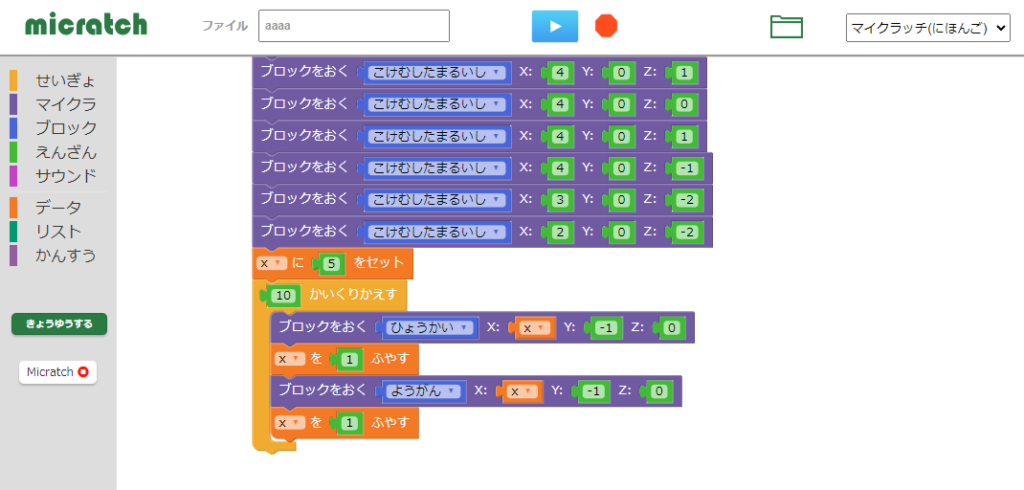This screenshot has width=1024, height=490.
Task: Open こけむしたまるいし dropdown in X 2 row
Action: pos(437,232)
